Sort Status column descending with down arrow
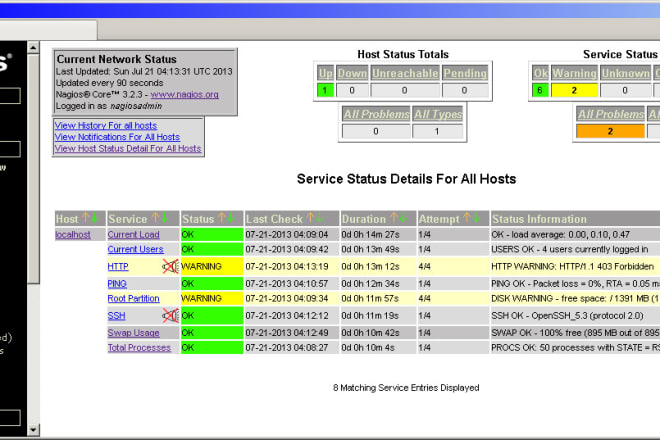660x440 pixels. tap(231, 218)
